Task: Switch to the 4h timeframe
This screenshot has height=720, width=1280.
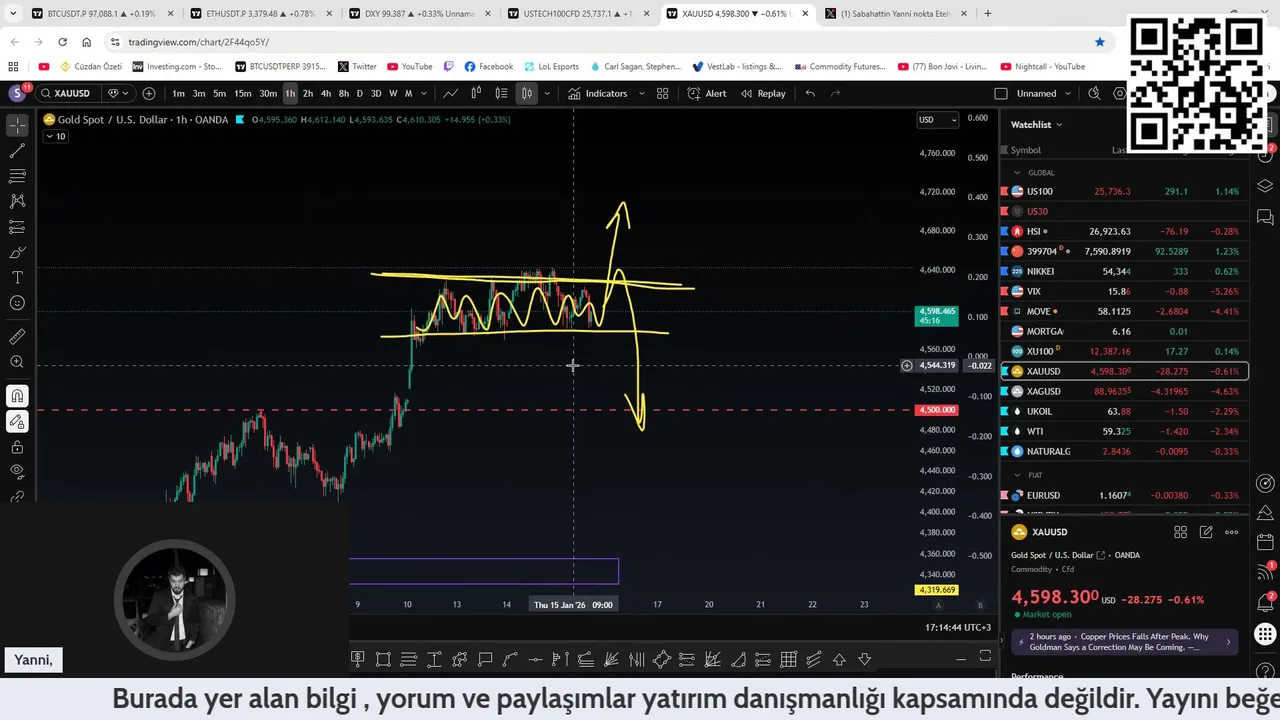Action: coord(326,93)
